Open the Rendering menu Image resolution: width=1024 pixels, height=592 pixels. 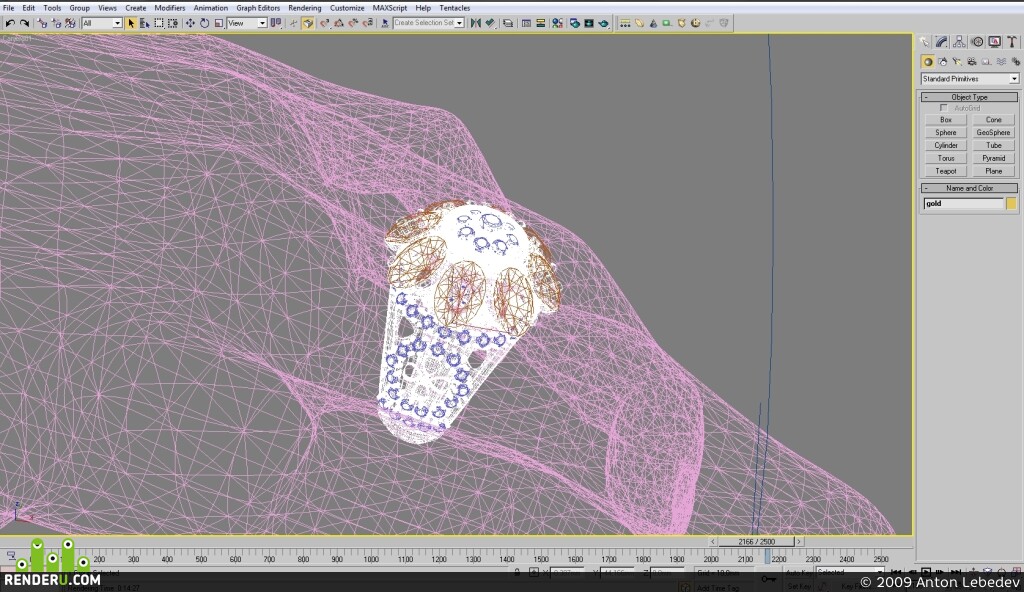pos(304,8)
